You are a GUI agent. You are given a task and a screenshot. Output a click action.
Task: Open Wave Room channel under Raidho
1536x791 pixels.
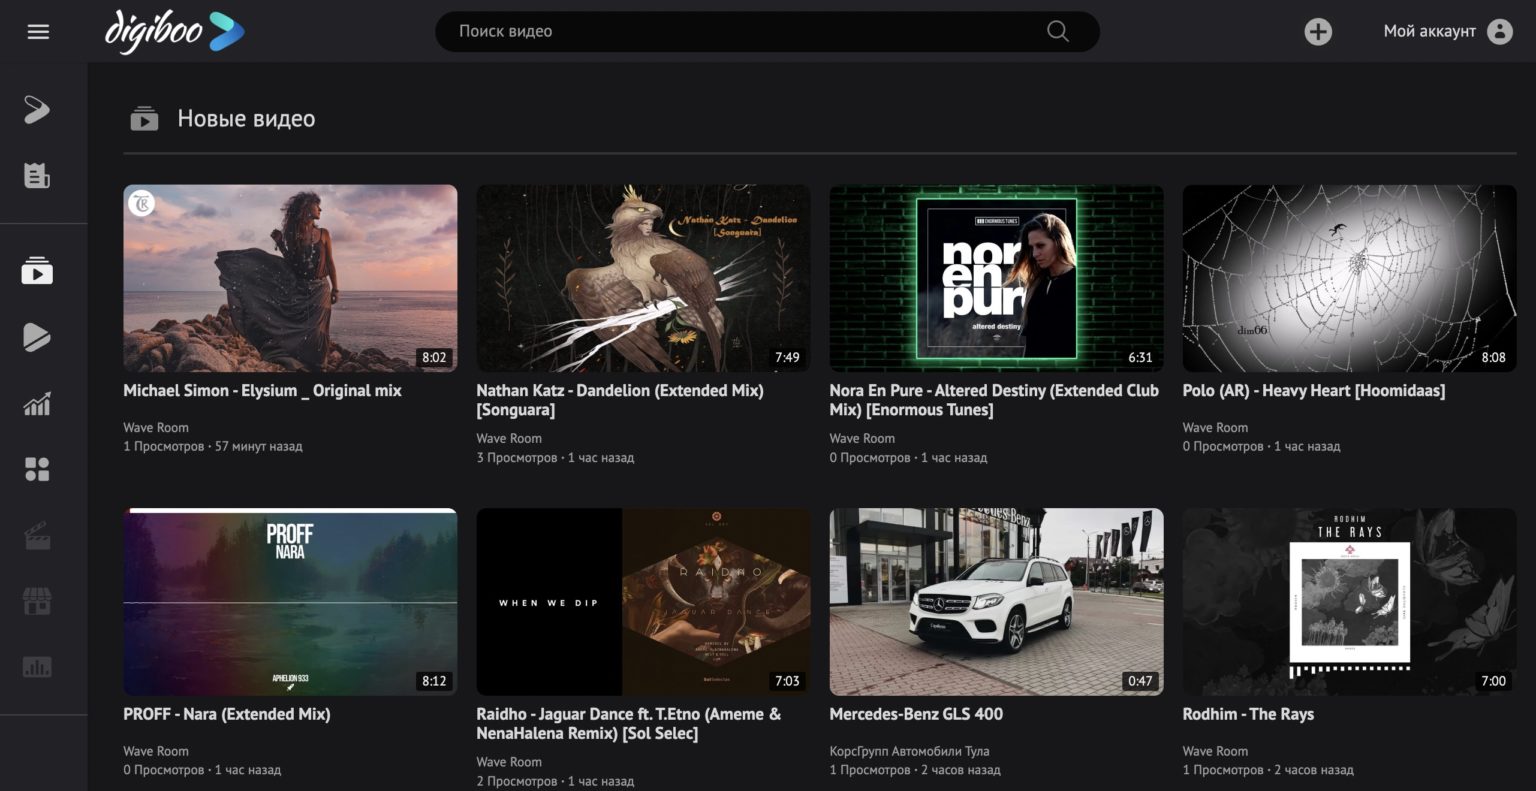point(509,762)
